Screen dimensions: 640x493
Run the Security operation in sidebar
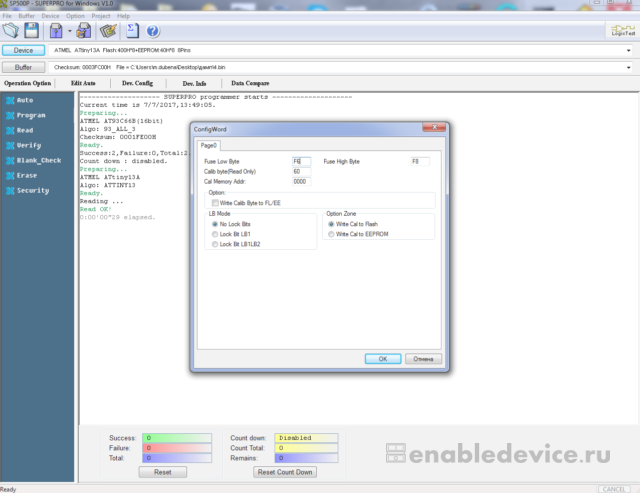click(28, 191)
